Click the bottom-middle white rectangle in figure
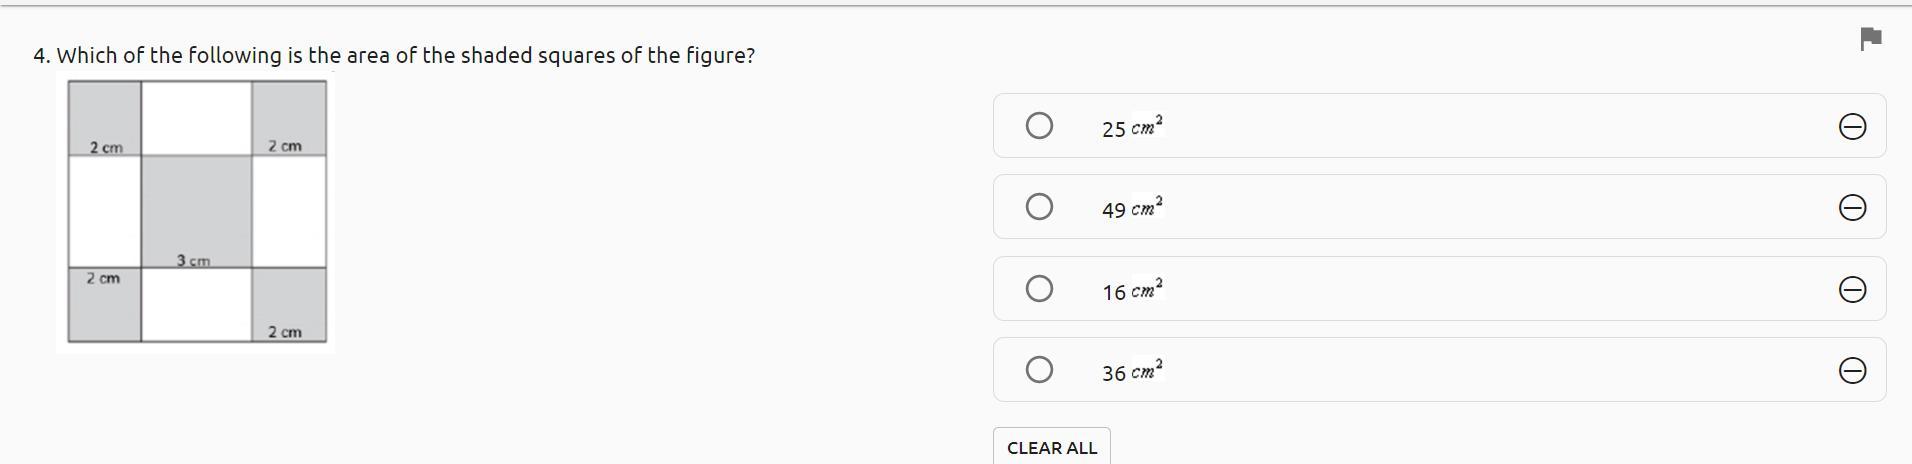The width and height of the screenshot is (1912, 464). pyautogui.click(x=196, y=305)
